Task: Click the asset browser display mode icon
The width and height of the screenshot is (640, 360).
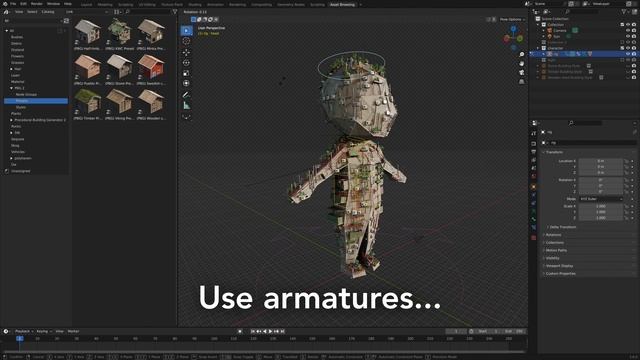Action: pos(117,12)
